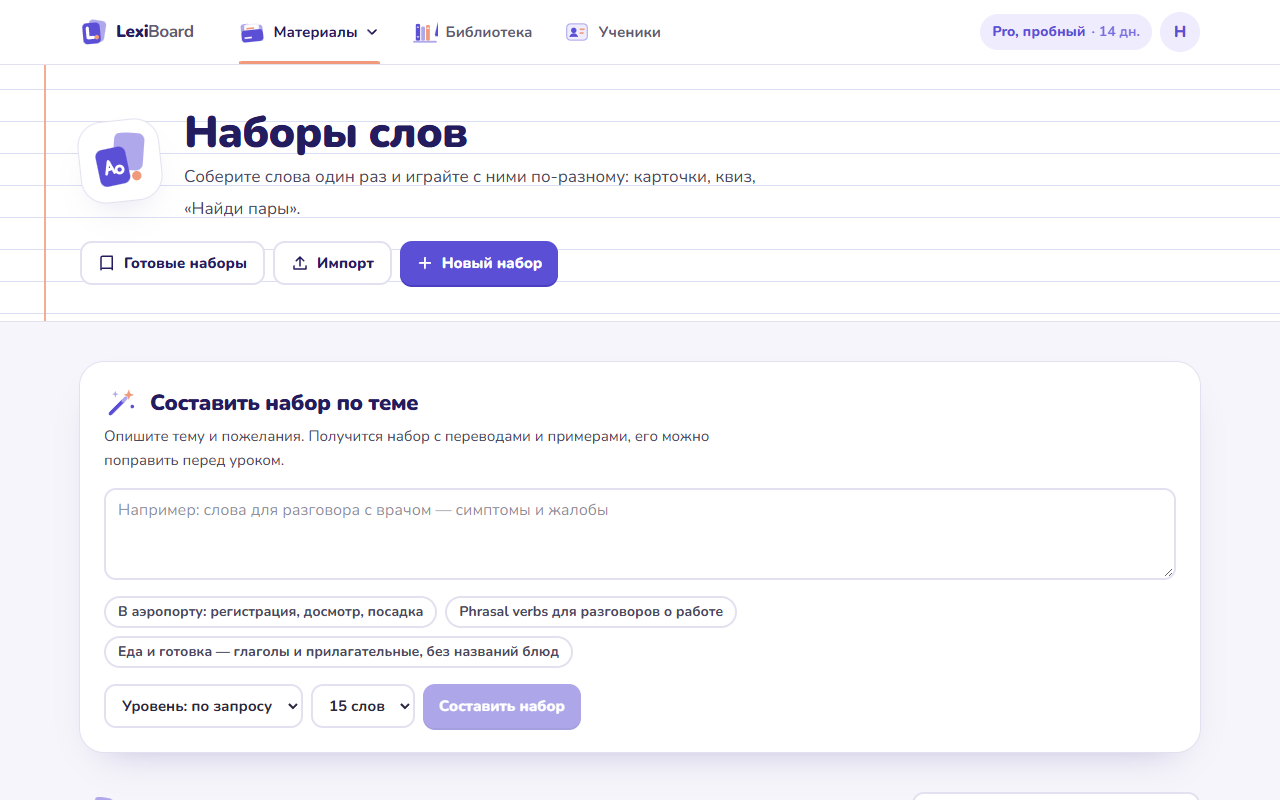Viewport: 1280px width, 800px height.
Task: Open the user avatar H menu
Action: [x=1180, y=32]
